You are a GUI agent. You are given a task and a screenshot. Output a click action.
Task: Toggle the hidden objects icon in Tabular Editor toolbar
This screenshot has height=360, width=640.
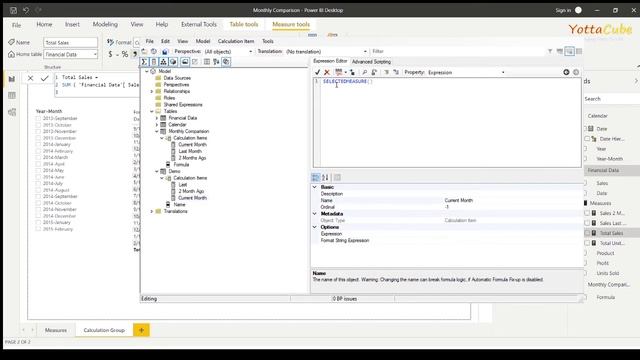195,62
